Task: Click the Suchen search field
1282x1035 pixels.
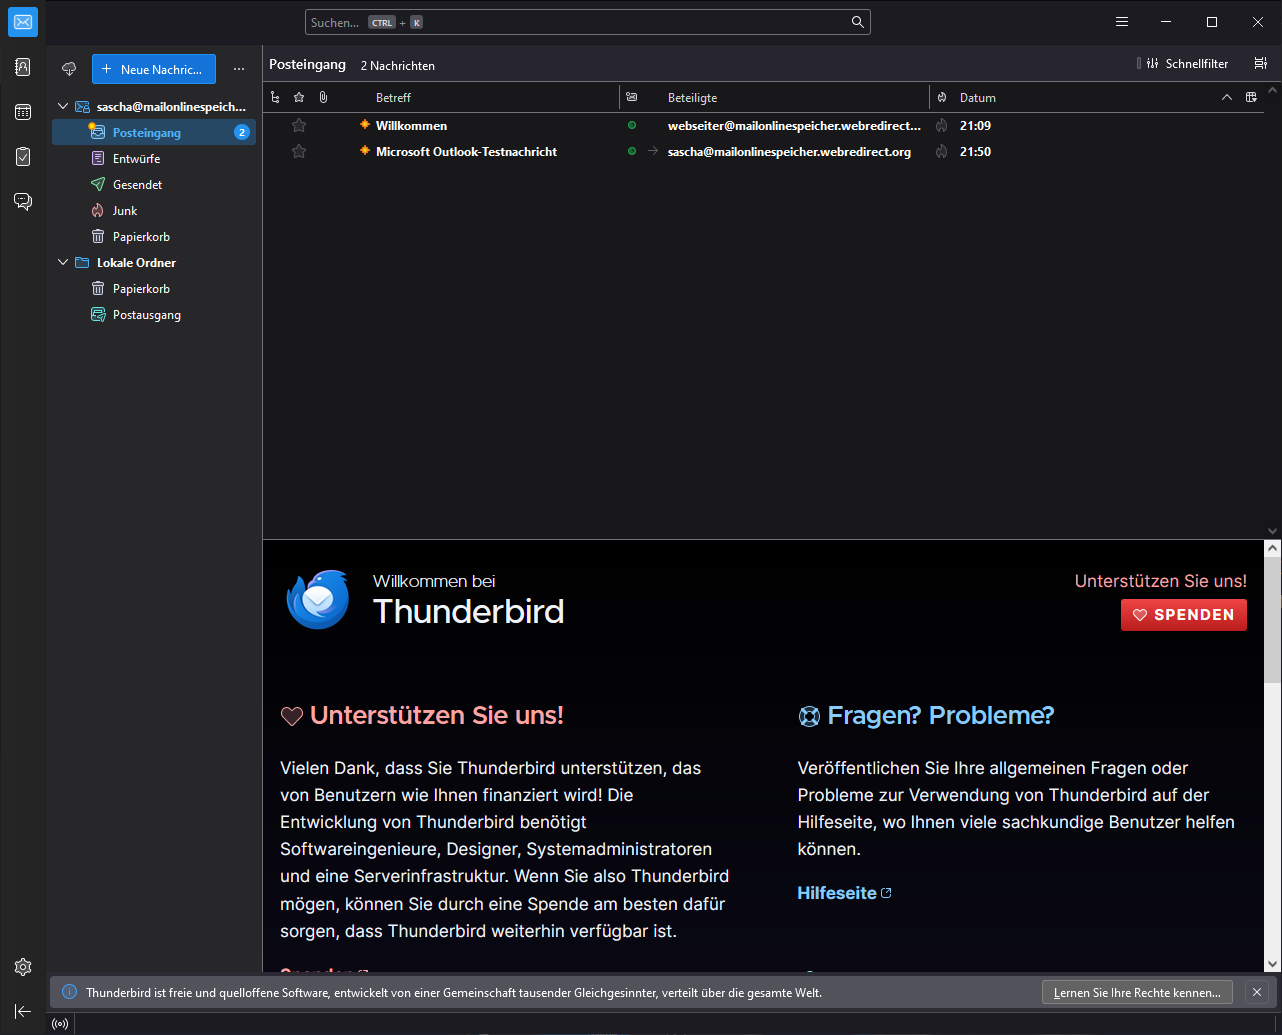Action: pyautogui.click(x=588, y=22)
